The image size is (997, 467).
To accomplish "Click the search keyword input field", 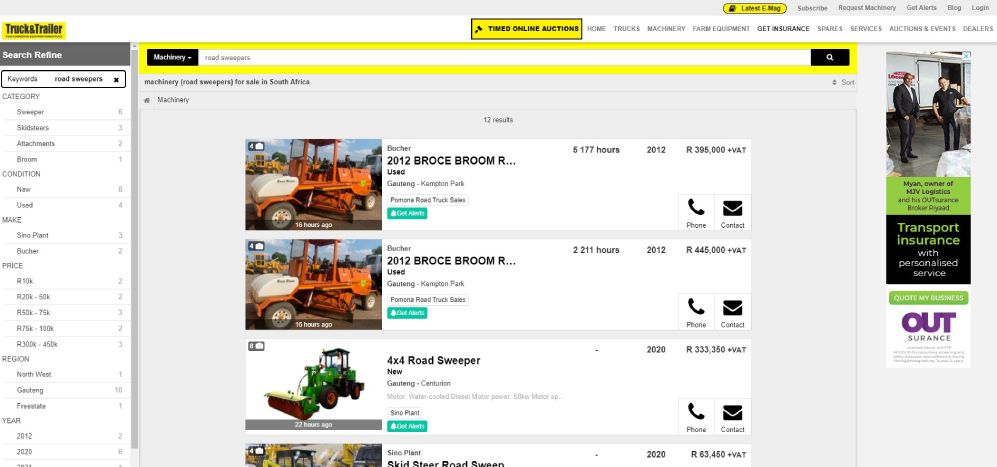I will 504,57.
